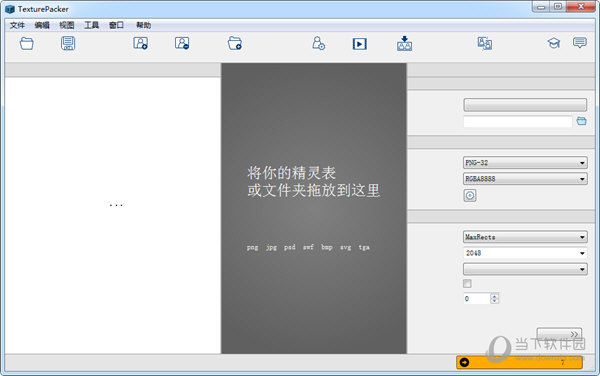Click the 'svg' format label
This screenshot has width=600, height=376.
click(346, 247)
